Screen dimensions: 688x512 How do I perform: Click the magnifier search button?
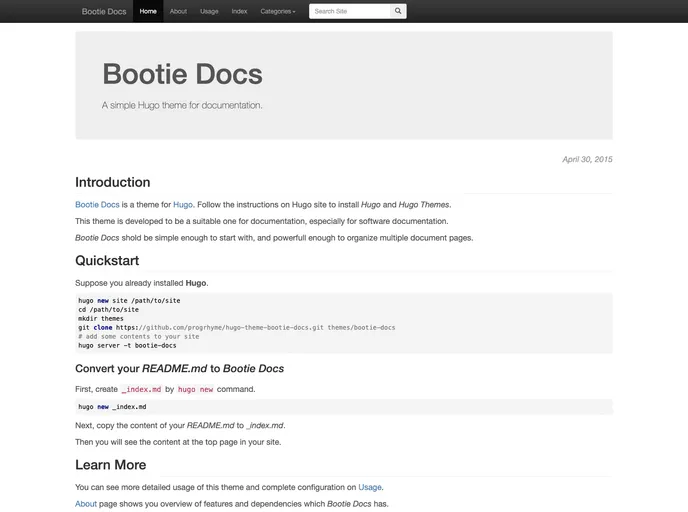click(x=398, y=11)
